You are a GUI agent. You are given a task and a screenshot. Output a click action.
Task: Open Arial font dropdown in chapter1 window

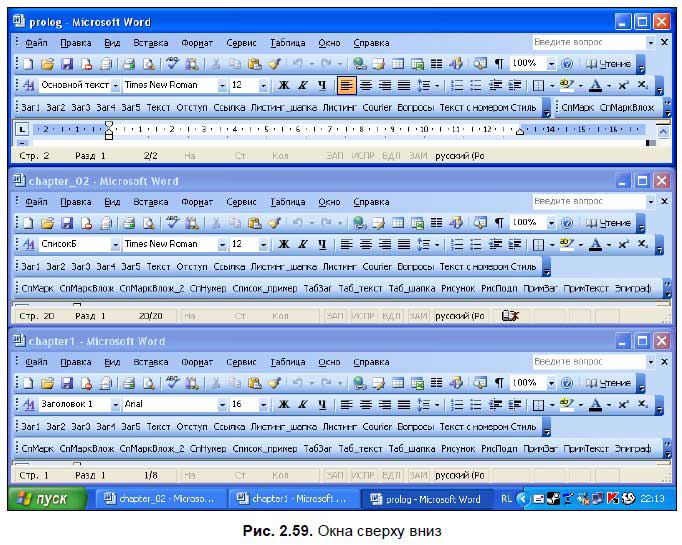coord(222,405)
